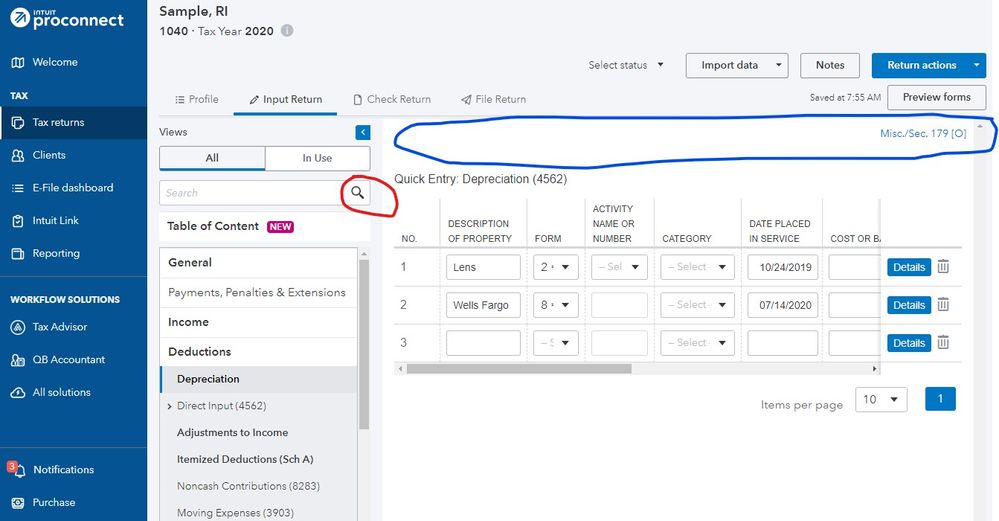Click the 07/14/2020 date field
Viewport: 999px width, 521px height.
782,305
